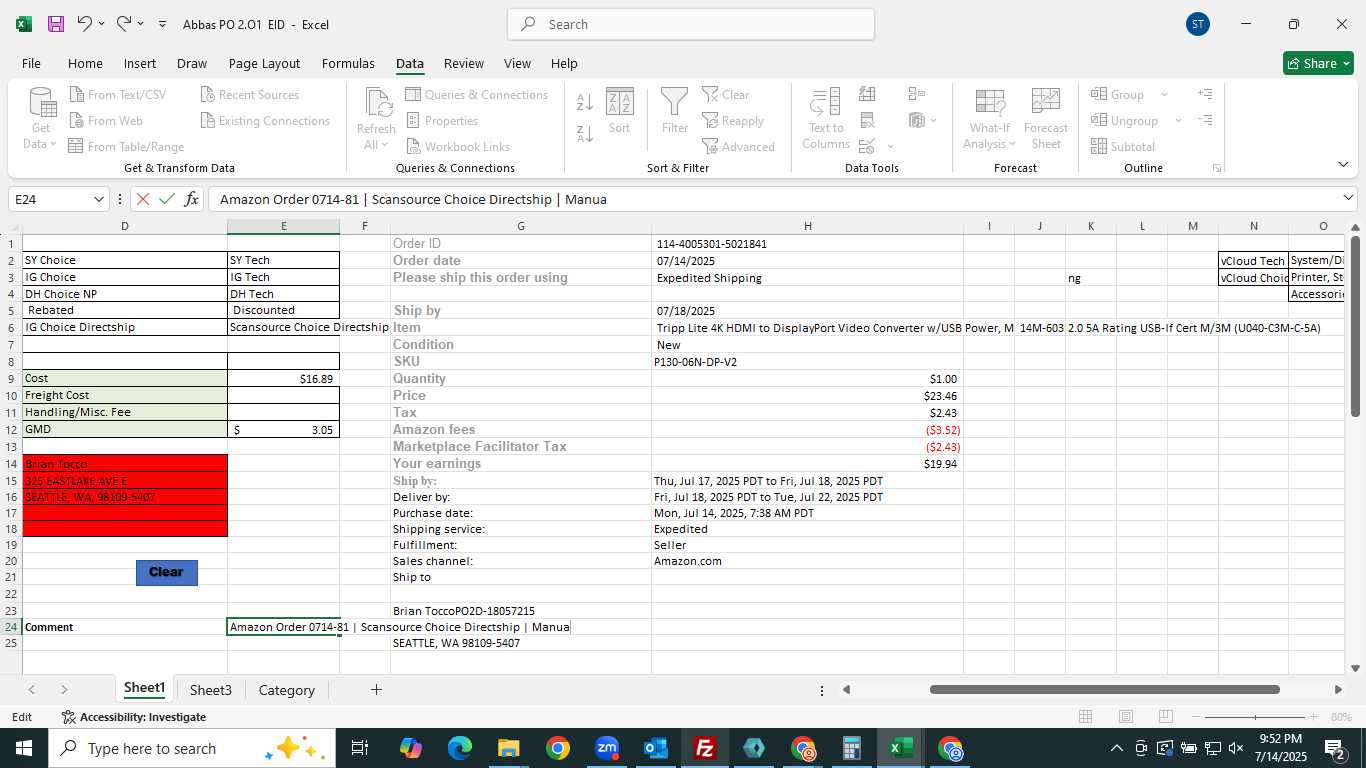
Task: Switch to the Normal view in the status bar
Action: [1086, 717]
